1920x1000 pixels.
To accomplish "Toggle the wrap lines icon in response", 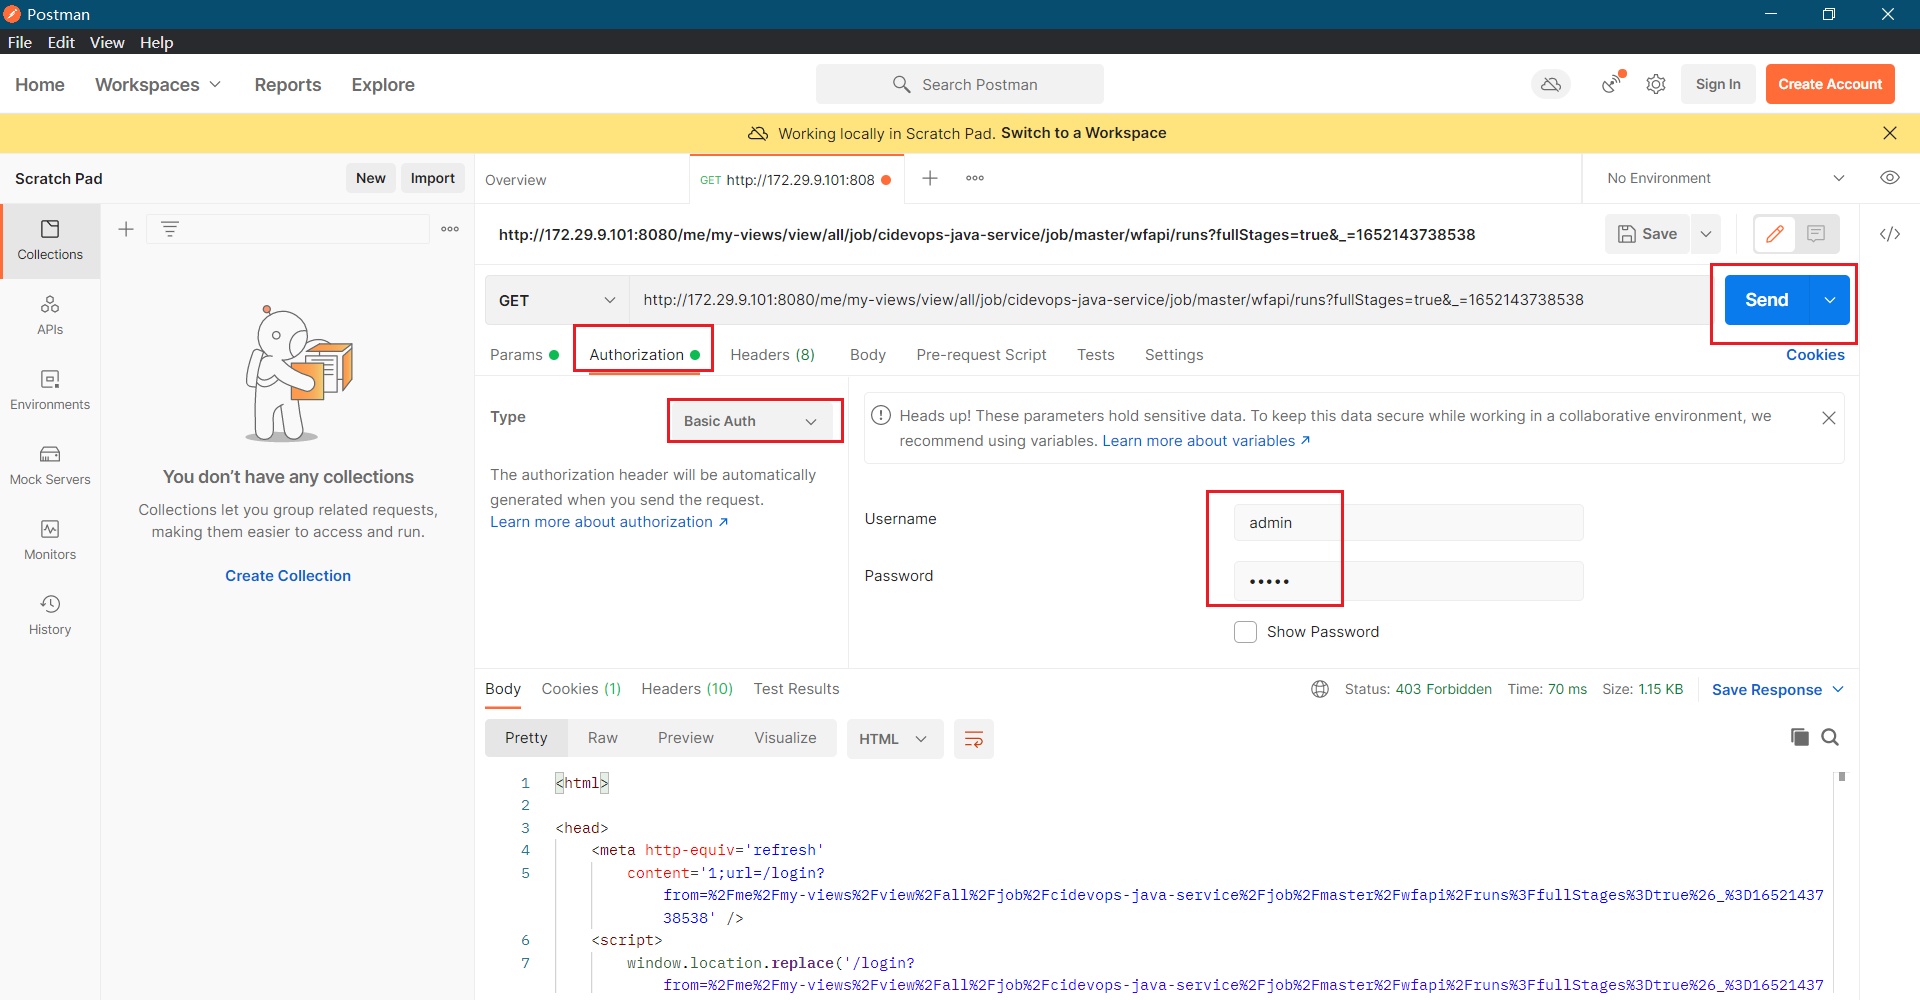I will coord(974,739).
